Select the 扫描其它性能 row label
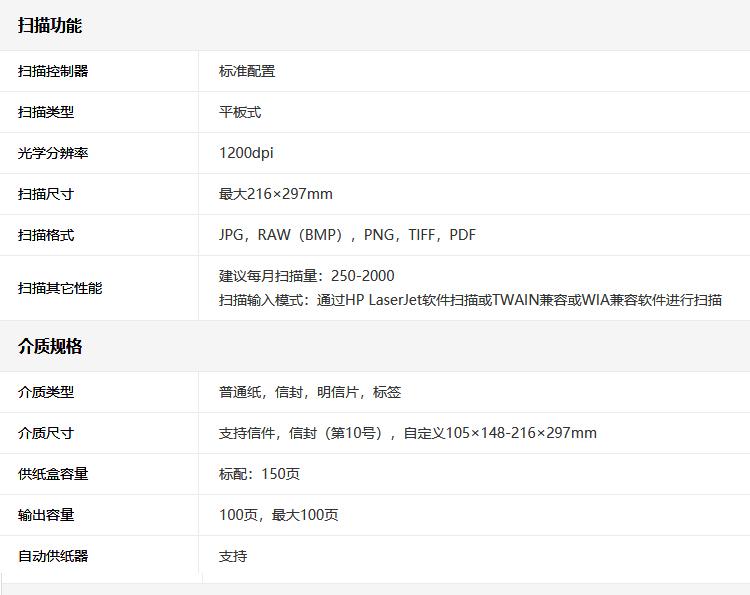 click(60, 288)
